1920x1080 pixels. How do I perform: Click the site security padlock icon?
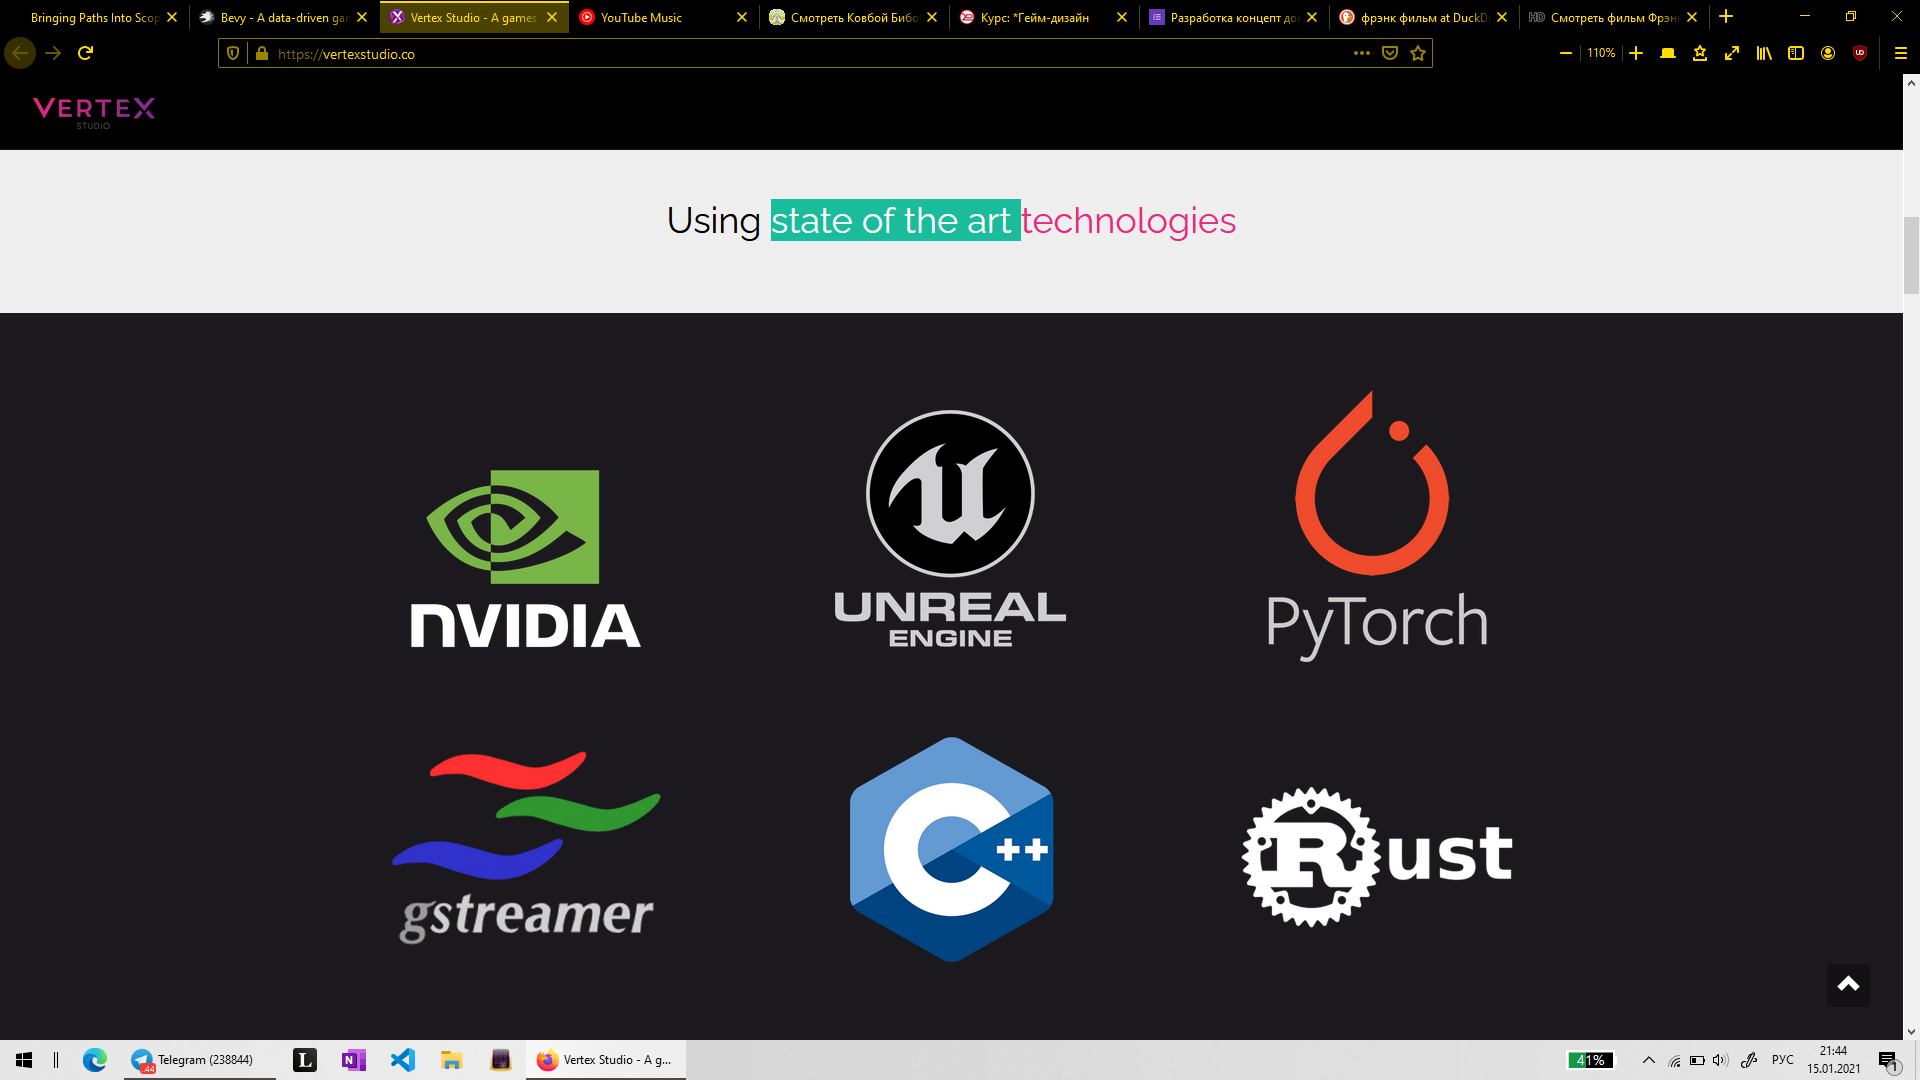click(262, 53)
